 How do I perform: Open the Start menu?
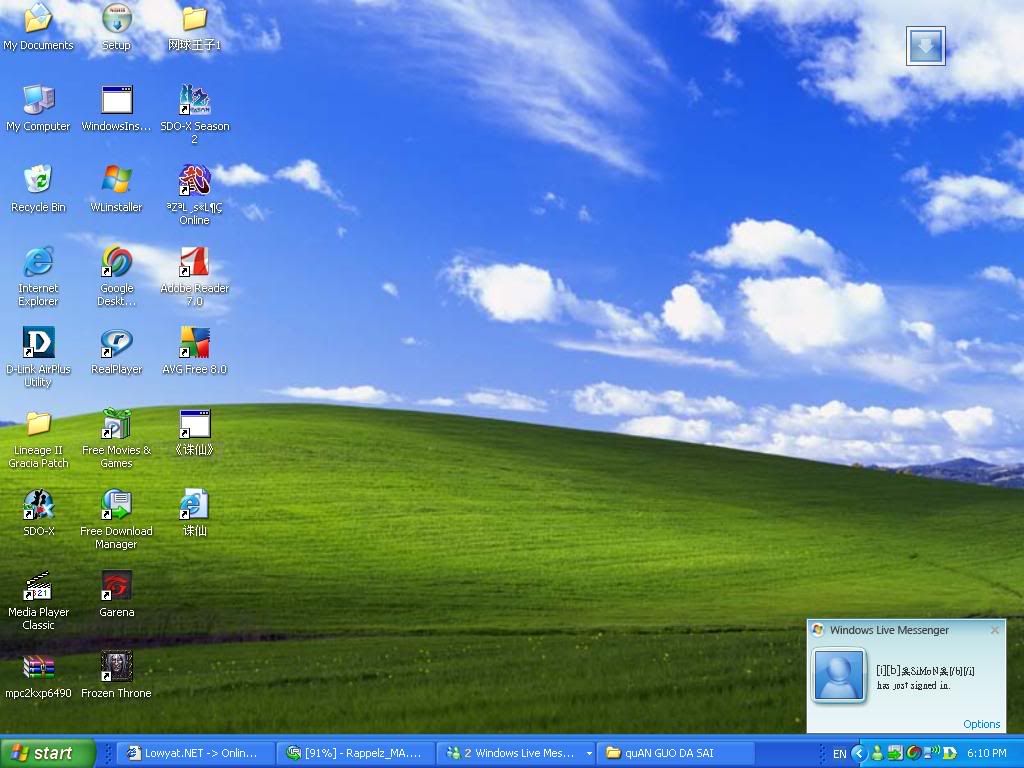point(47,752)
